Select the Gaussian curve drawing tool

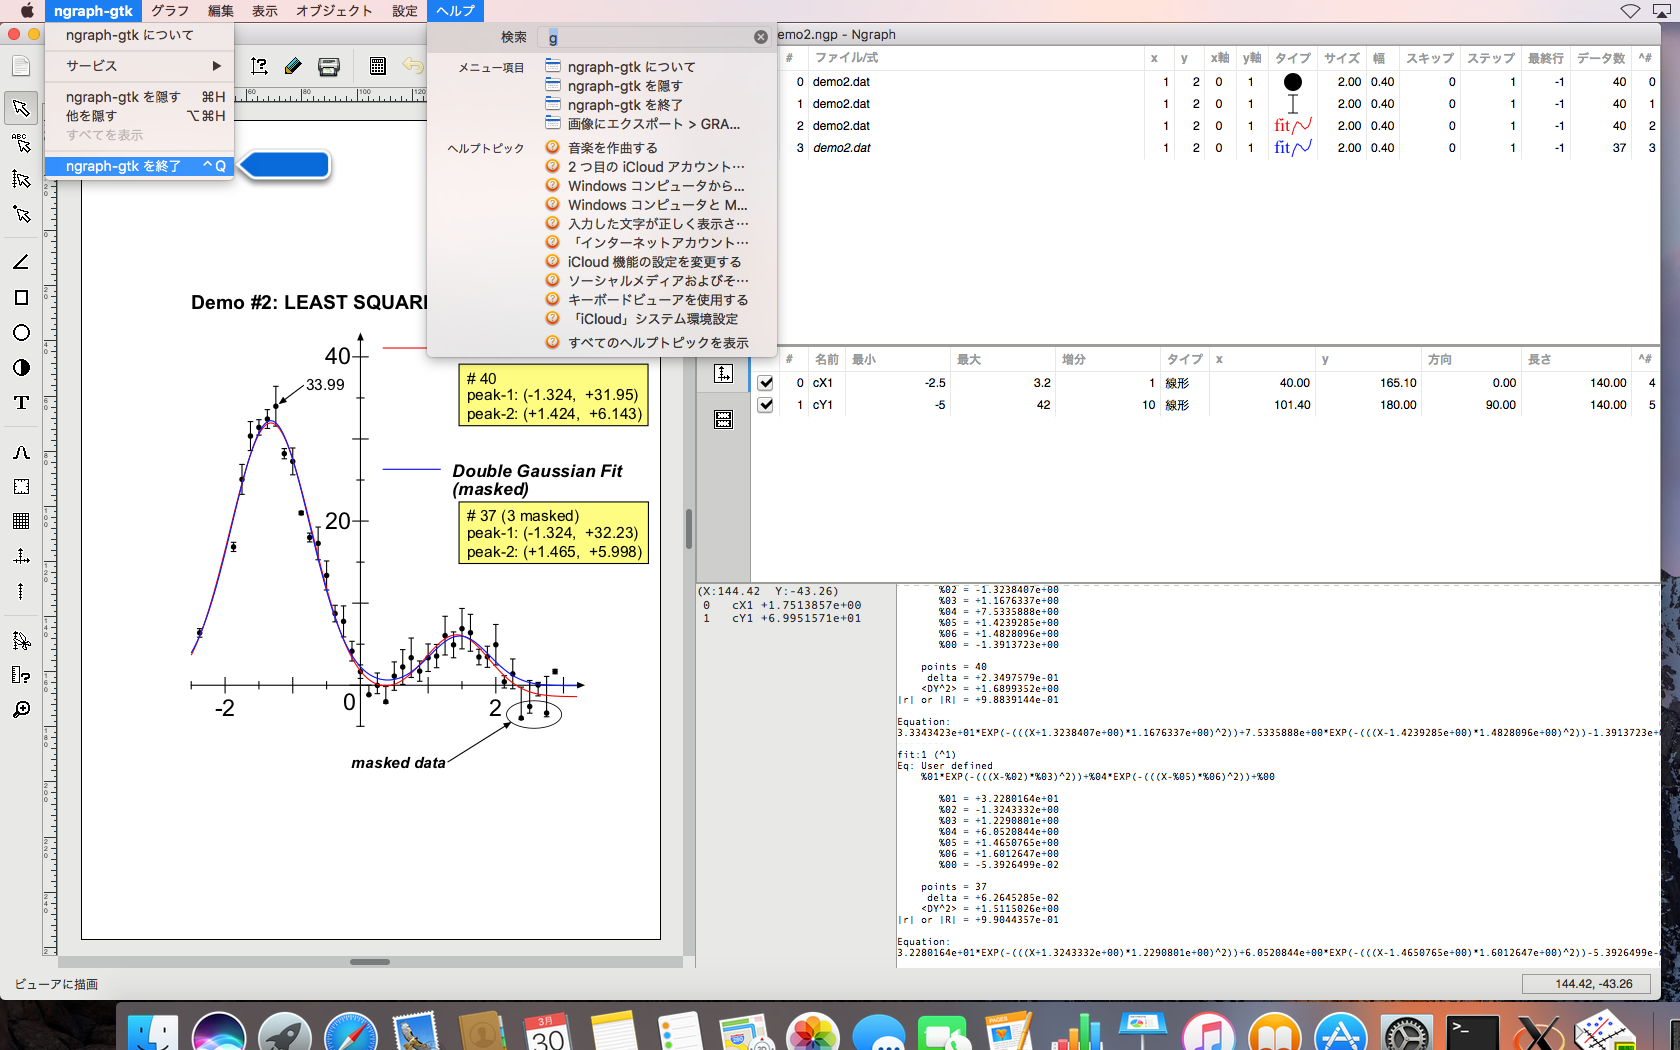pyautogui.click(x=20, y=452)
